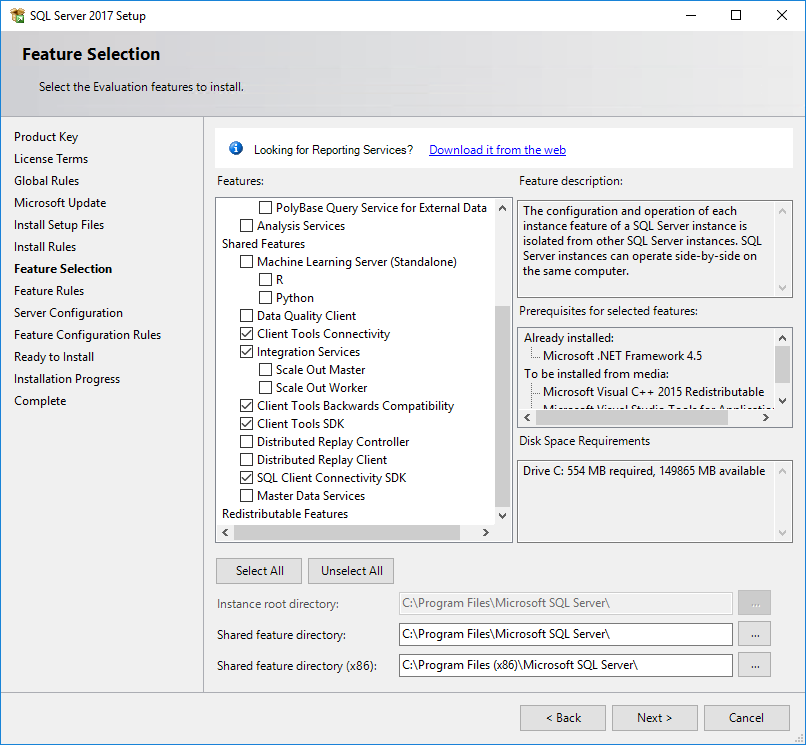This screenshot has width=806, height=745.
Task: Check the Scale Out Worker option
Action: pyautogui.click(x=265, y=388)
